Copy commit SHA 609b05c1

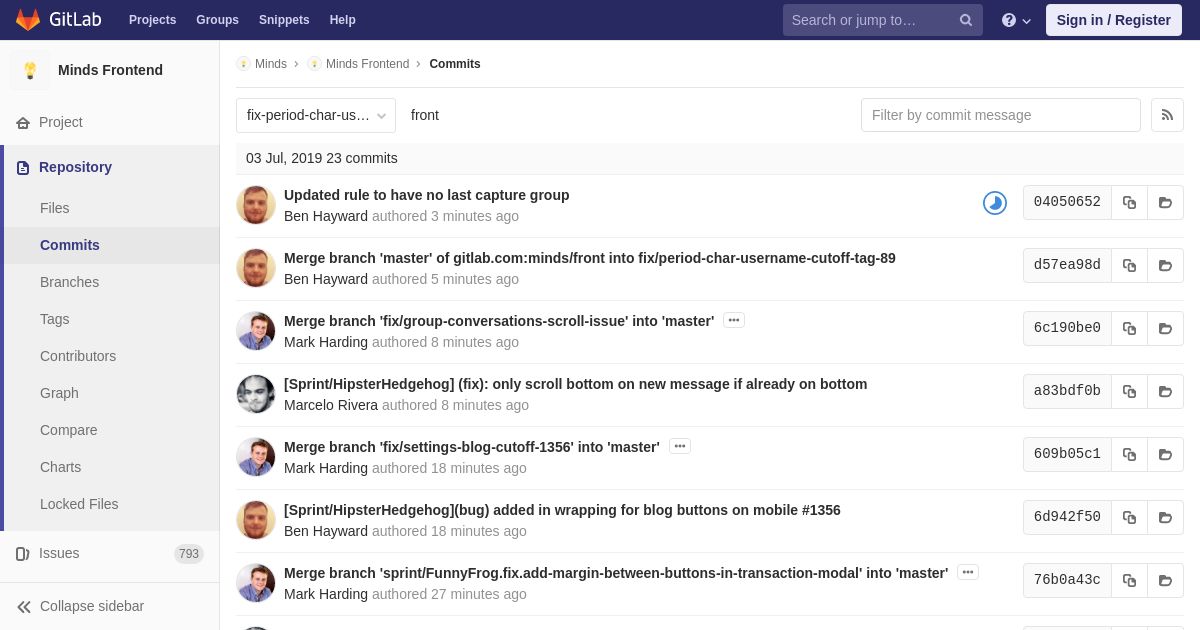click(1129, 454)
